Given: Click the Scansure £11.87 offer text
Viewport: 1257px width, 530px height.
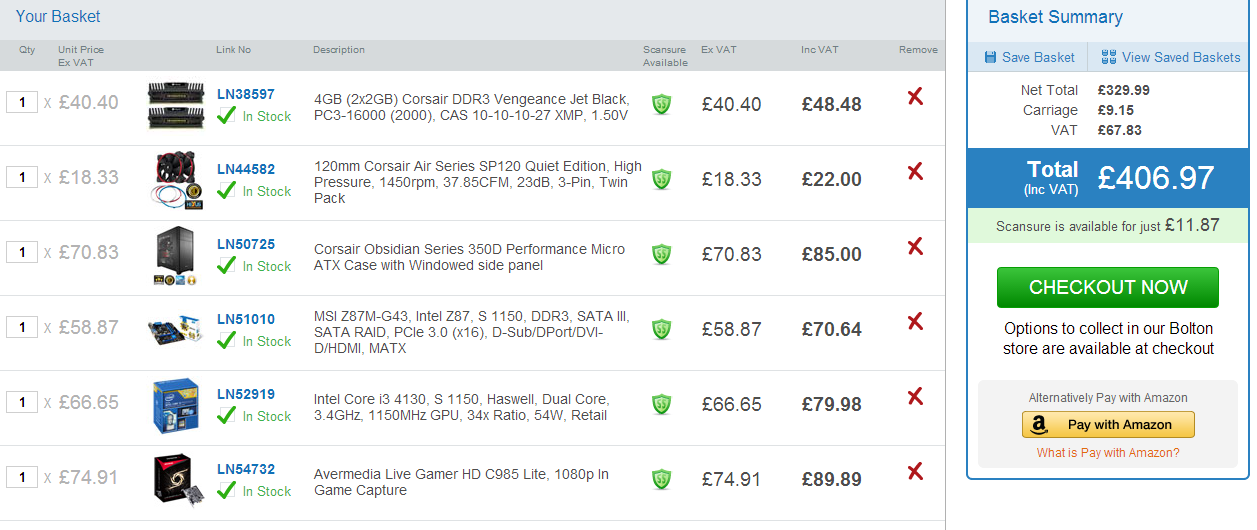Looking at the screenshot, I should (x=1108, y=225).
